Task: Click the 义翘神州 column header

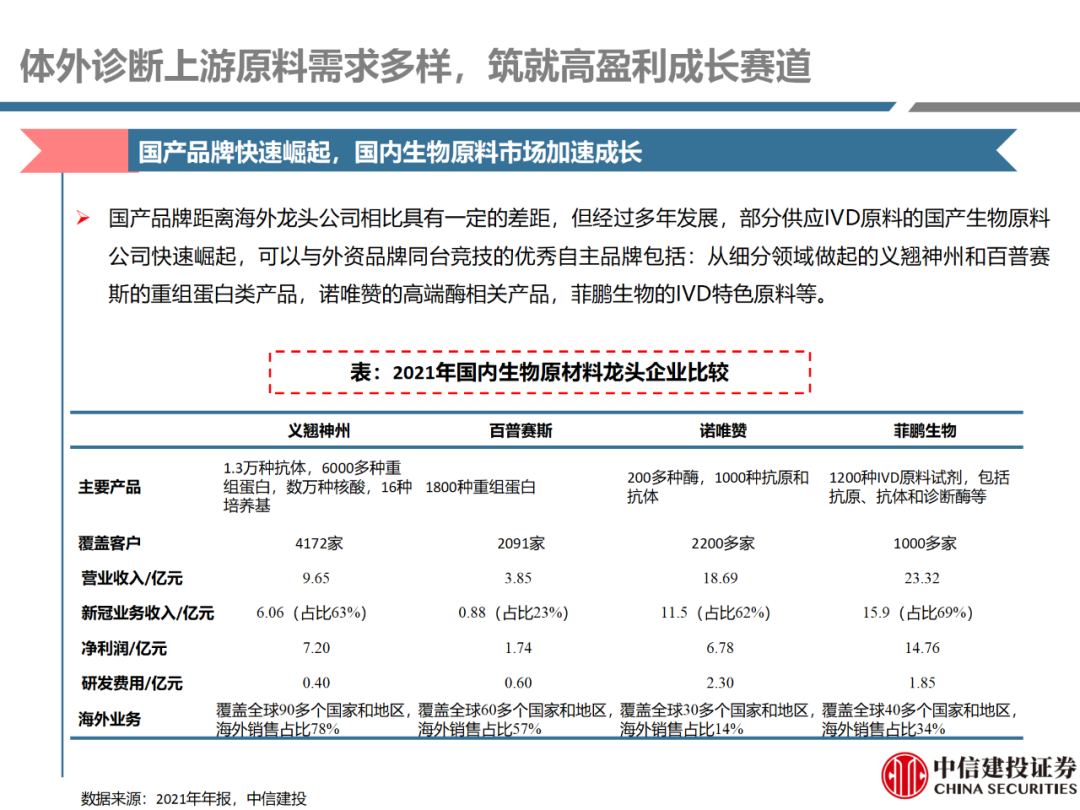Action: pyautogui.click(x=319, y=431)
